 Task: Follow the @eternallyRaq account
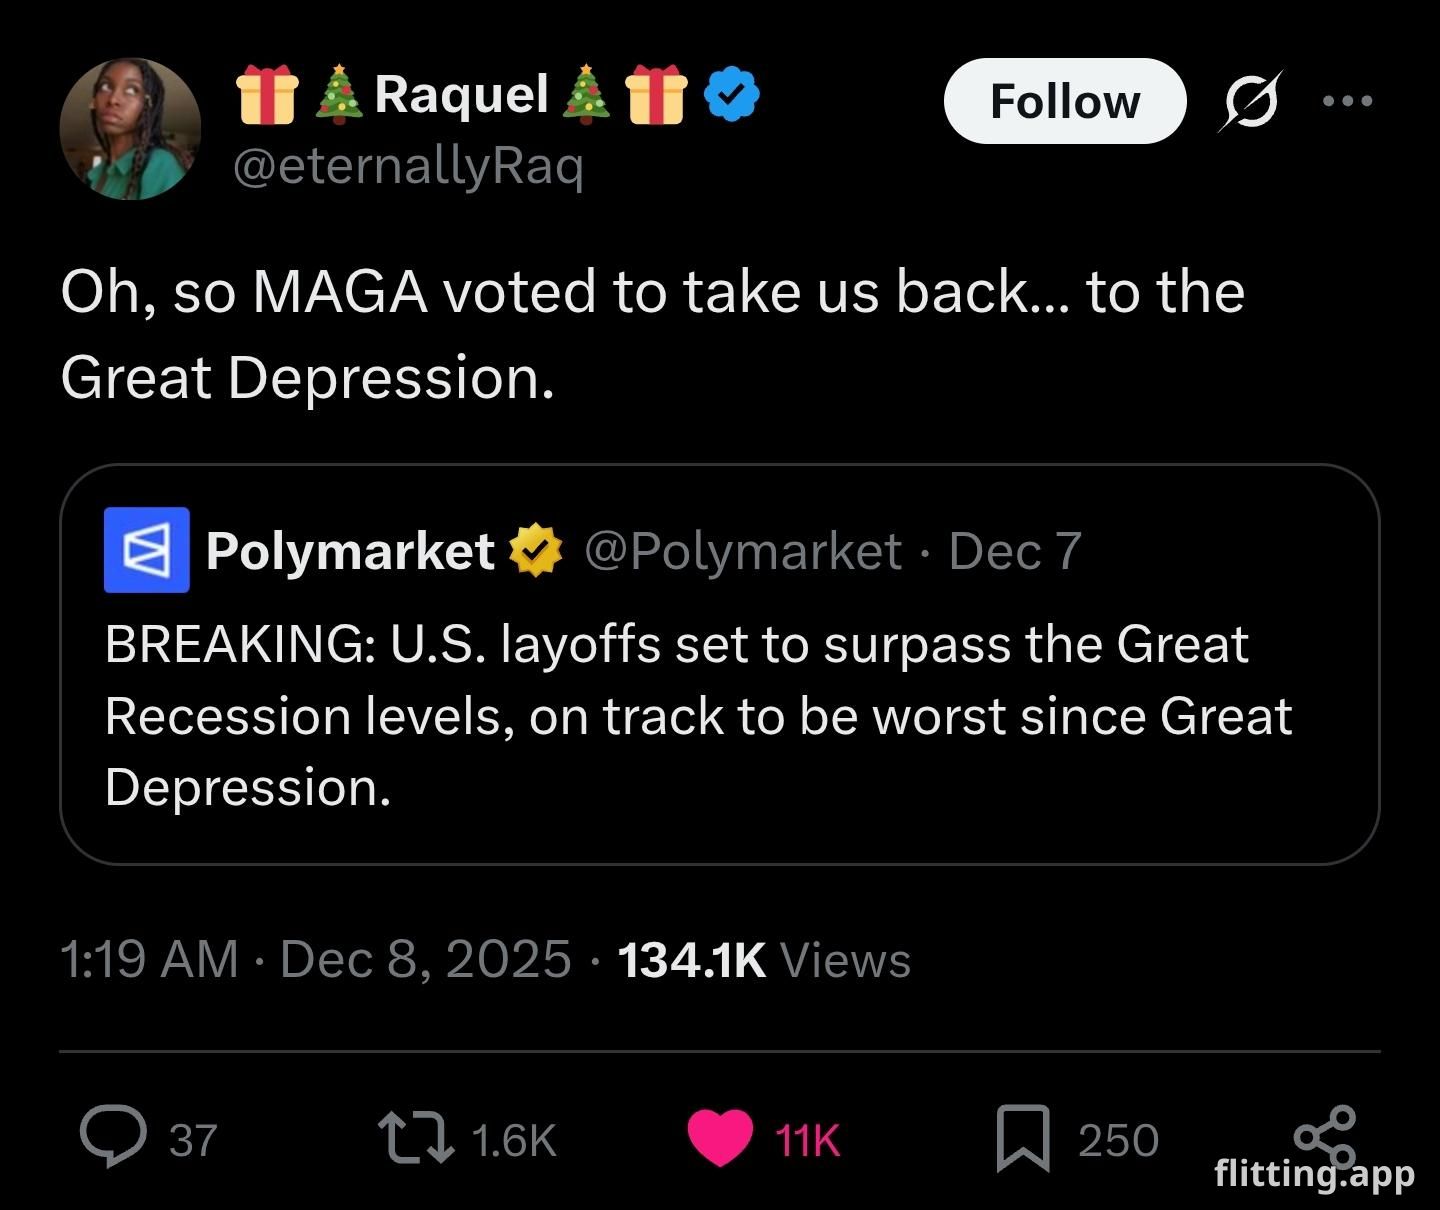coord(1064,101)
